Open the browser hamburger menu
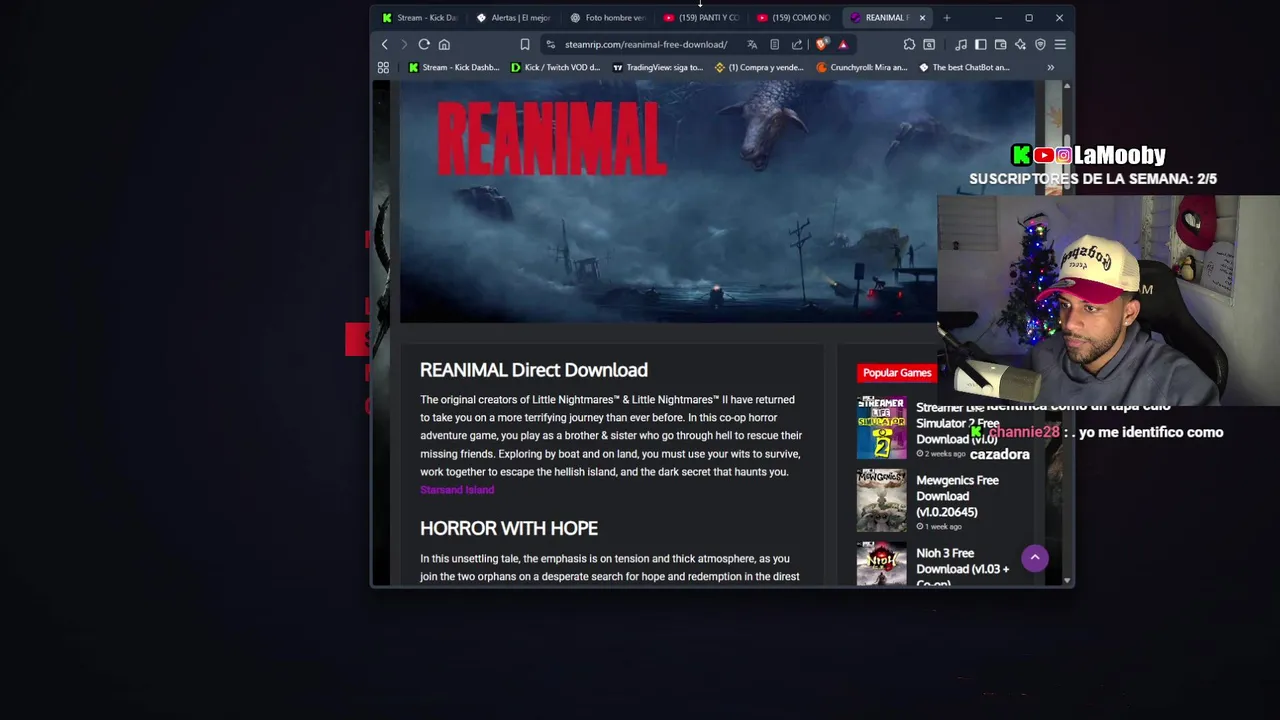The height and width of the screenshot is (720, 1280). (1060, 44)
